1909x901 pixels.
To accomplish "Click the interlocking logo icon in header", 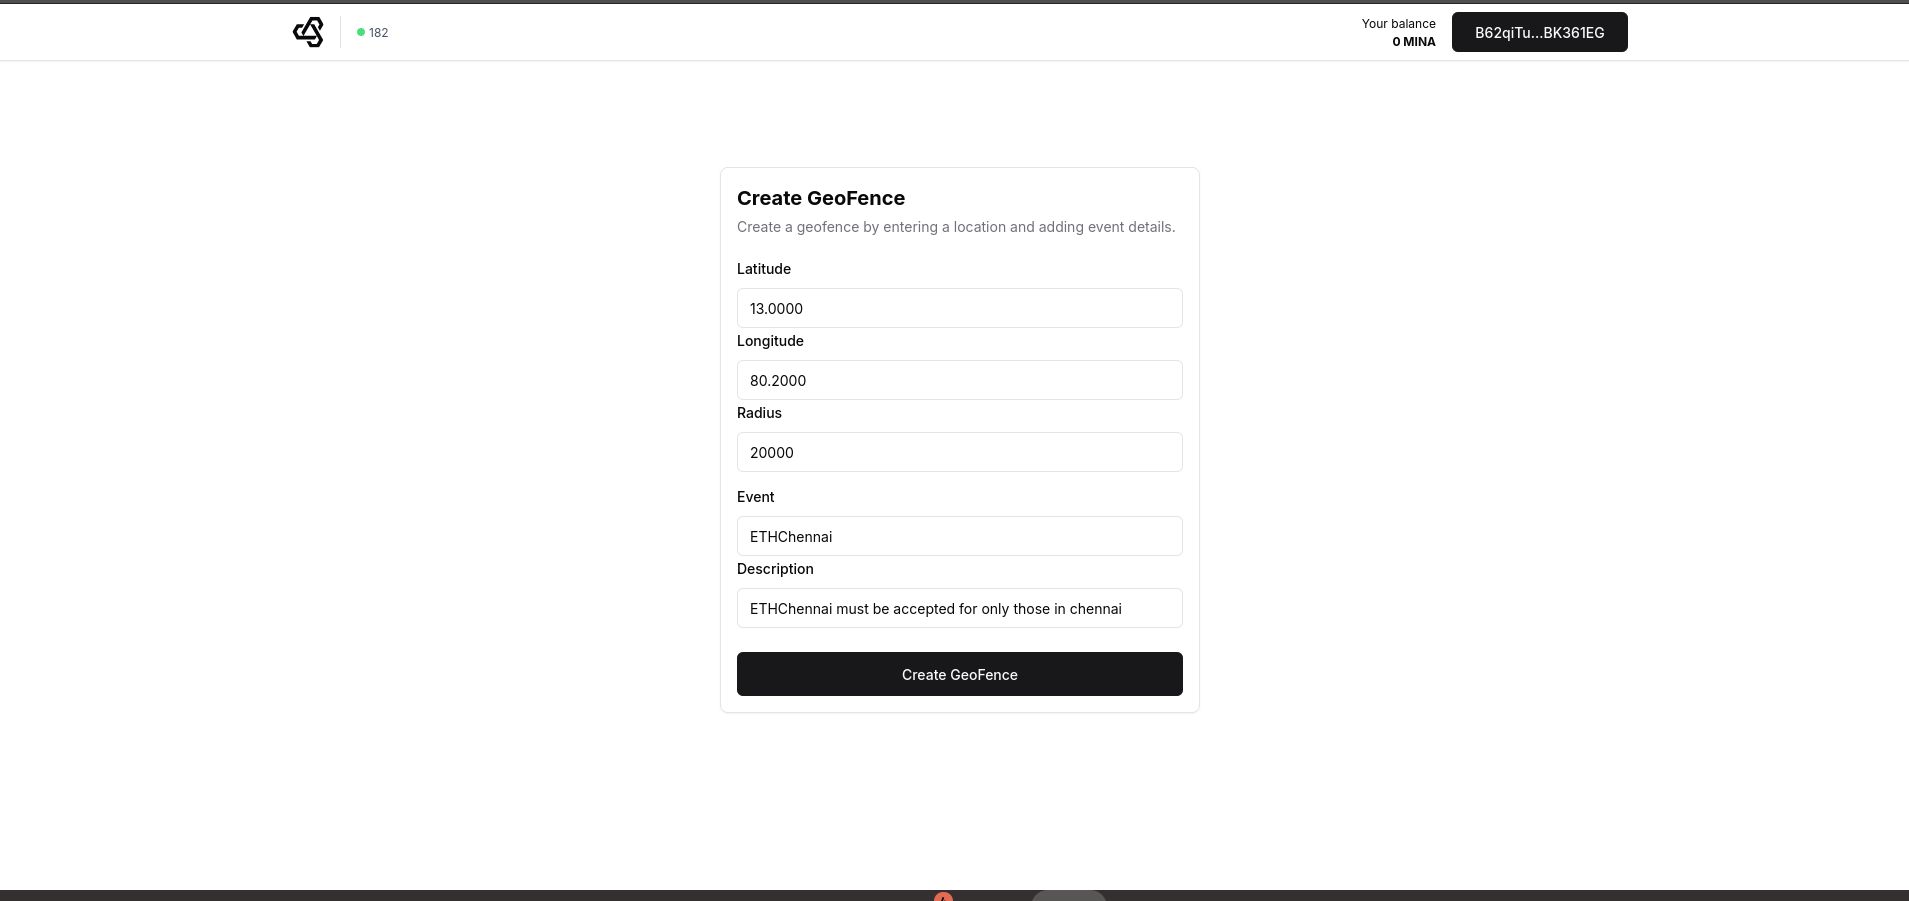I will coord(308,32).
